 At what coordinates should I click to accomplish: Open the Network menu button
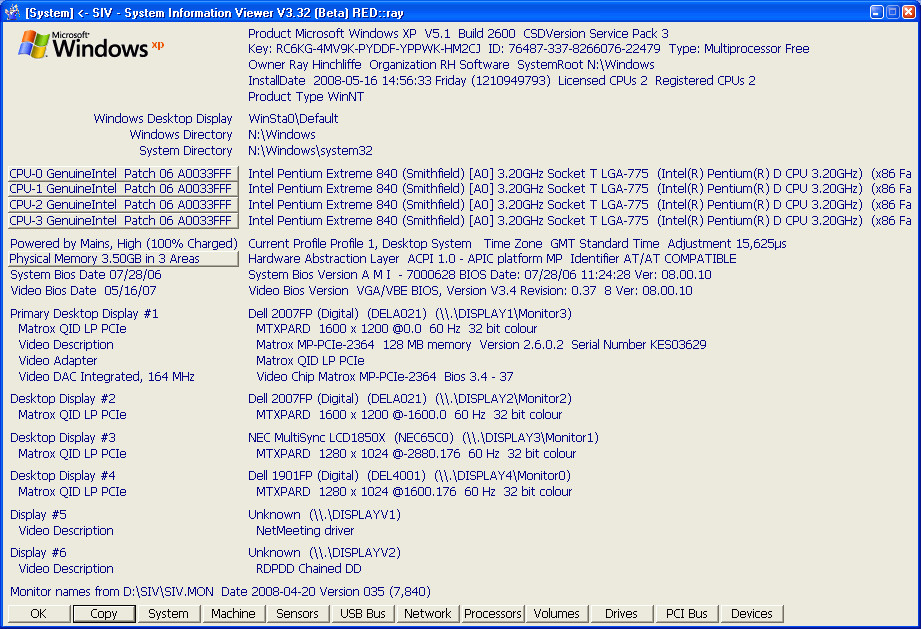coord(428,613)
